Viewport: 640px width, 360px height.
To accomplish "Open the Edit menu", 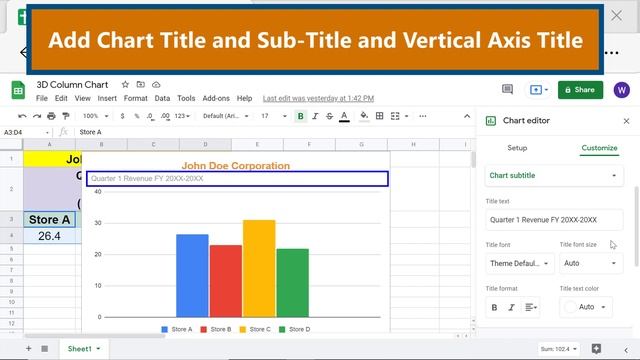I will coord(61,98).
